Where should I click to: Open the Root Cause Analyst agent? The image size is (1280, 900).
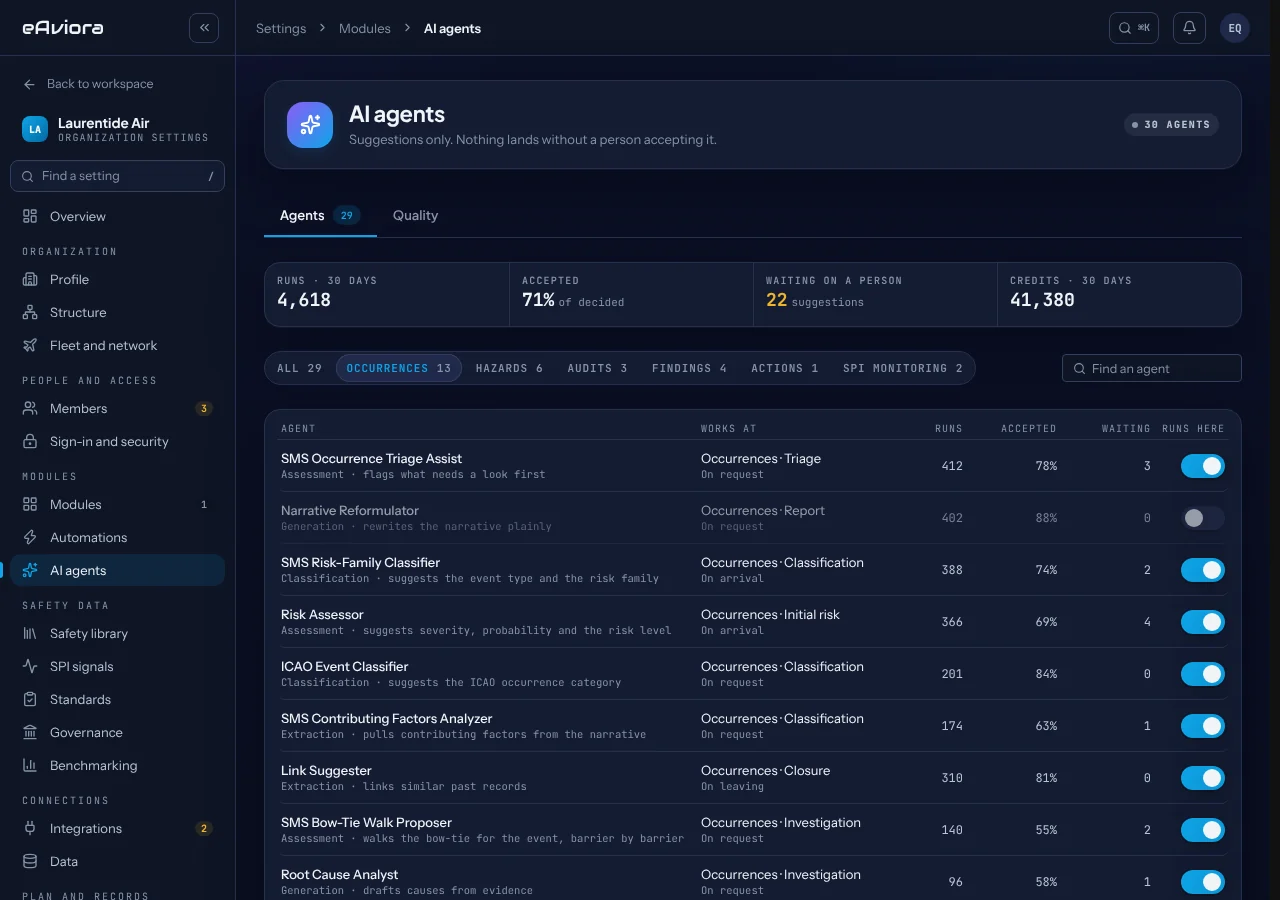[x=339, y=875]
